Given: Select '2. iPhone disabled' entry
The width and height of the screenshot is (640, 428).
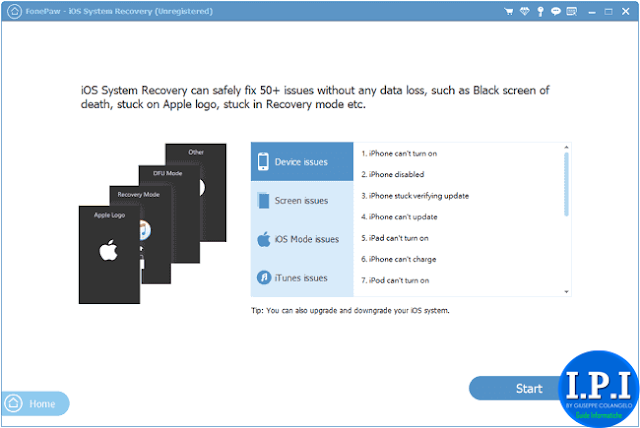Looking at the screenshot, I should 392,174.
